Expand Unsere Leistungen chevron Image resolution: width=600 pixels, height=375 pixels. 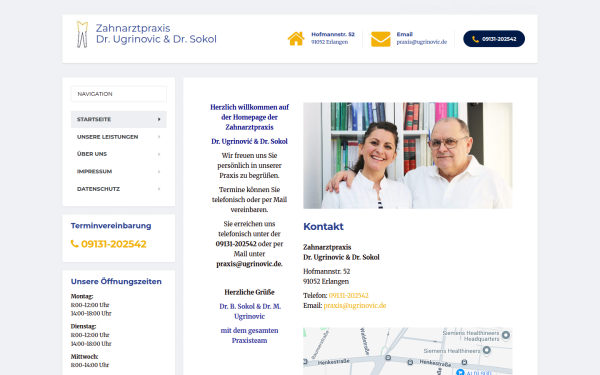click(x=159, y=137)
